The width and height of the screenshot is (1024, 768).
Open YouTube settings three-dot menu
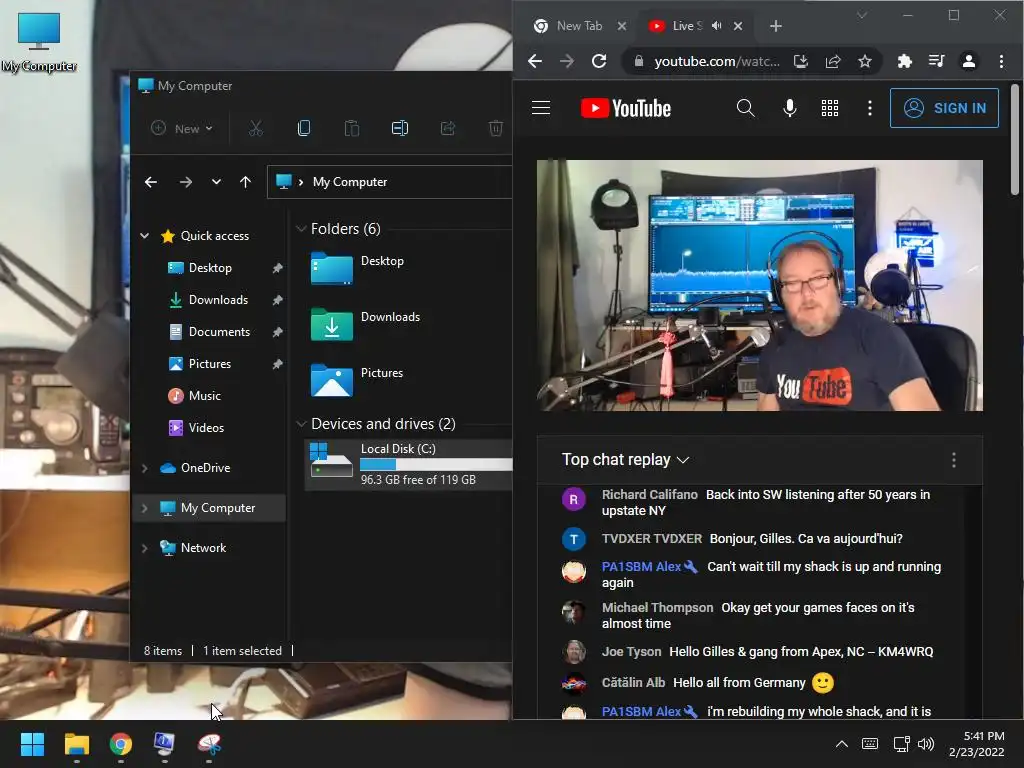tap(869, 108)
